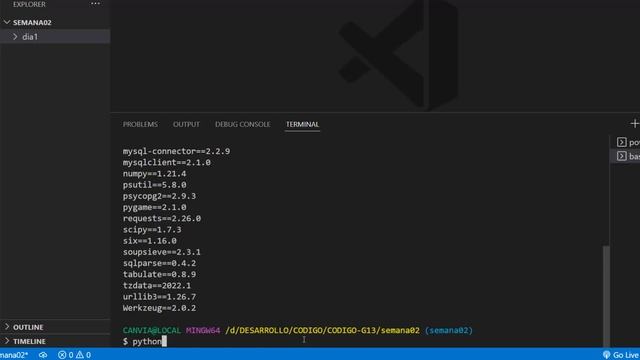Image resolution: width=640 pixels, height=360 pixels.
Task: Click the requests==2.26.0 line
Action: (x=162, y=218)
